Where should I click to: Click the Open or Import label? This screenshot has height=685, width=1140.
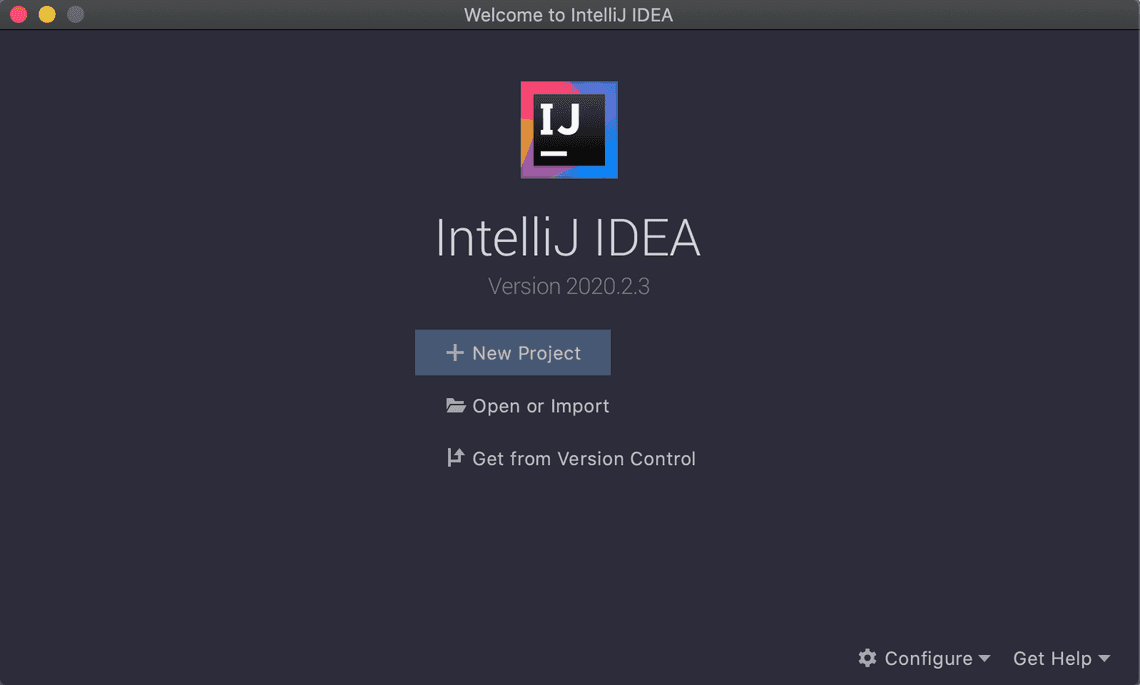541,405
